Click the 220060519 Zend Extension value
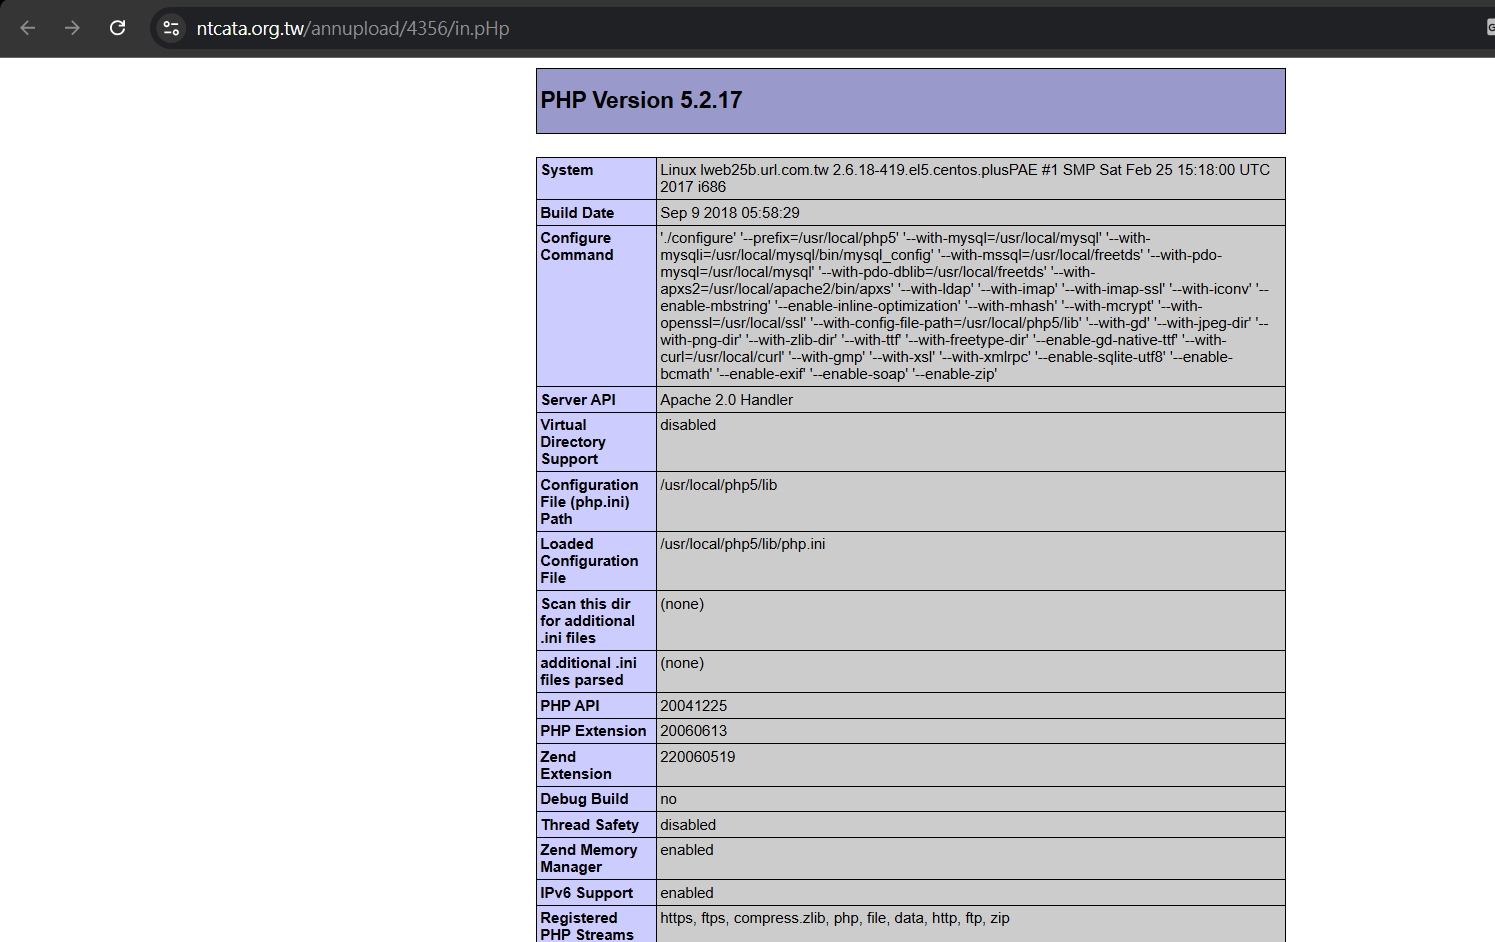Viewport: 1495px width, 942px height. point(697,757)
